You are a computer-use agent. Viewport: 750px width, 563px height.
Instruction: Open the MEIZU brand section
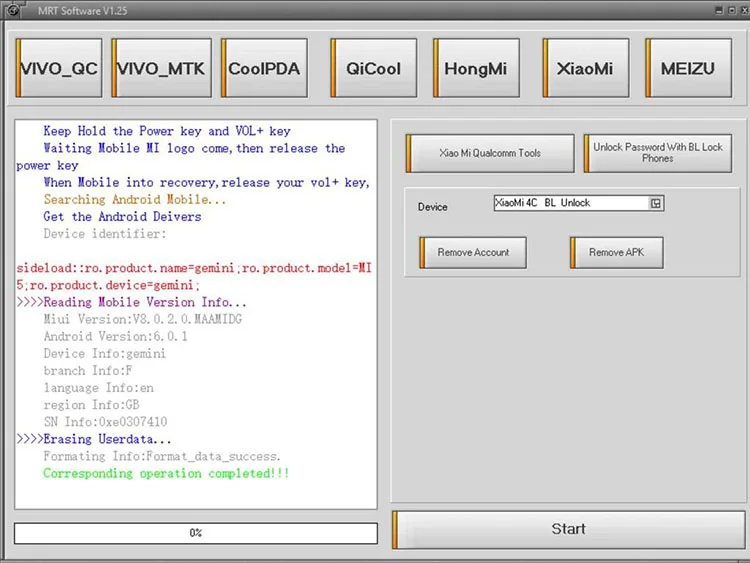coord(688,68)
